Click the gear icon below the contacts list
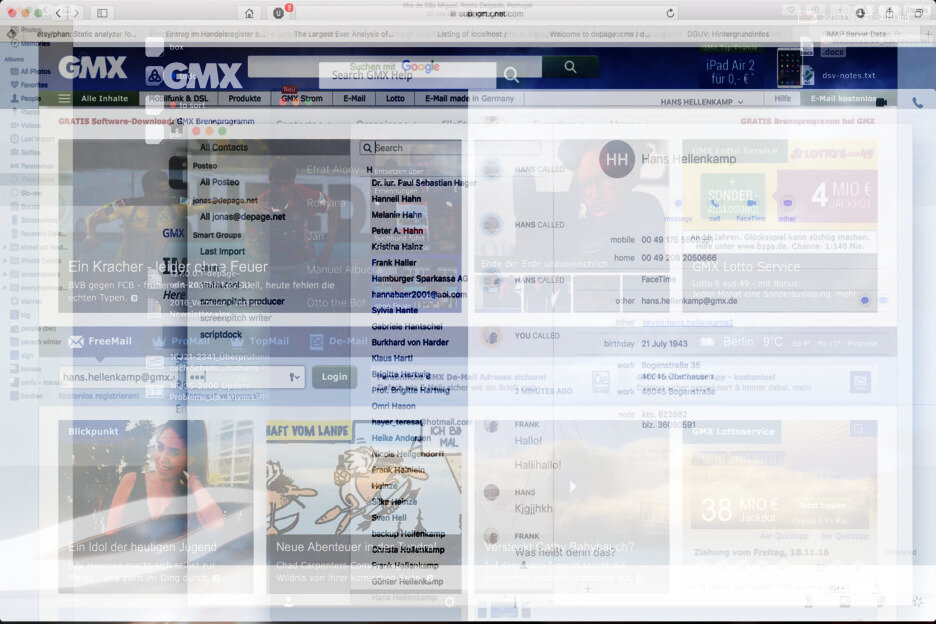 (x=450, y=601)
